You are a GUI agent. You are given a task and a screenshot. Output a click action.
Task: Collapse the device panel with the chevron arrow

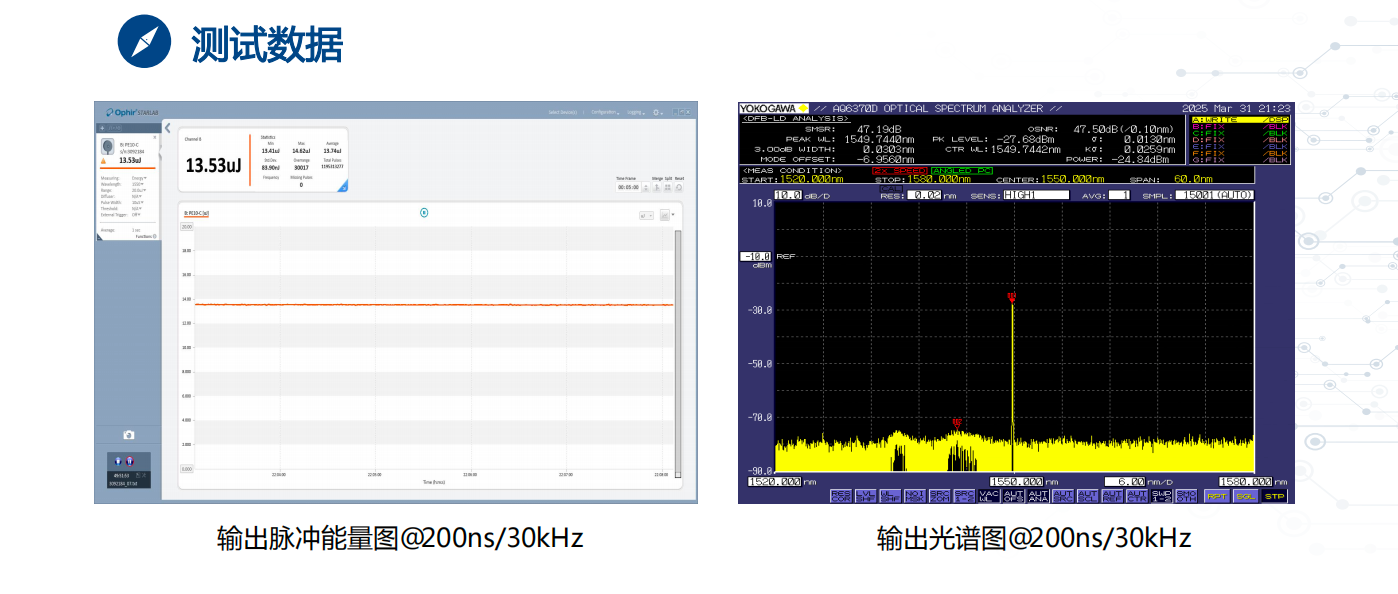(x=167, y=128)
